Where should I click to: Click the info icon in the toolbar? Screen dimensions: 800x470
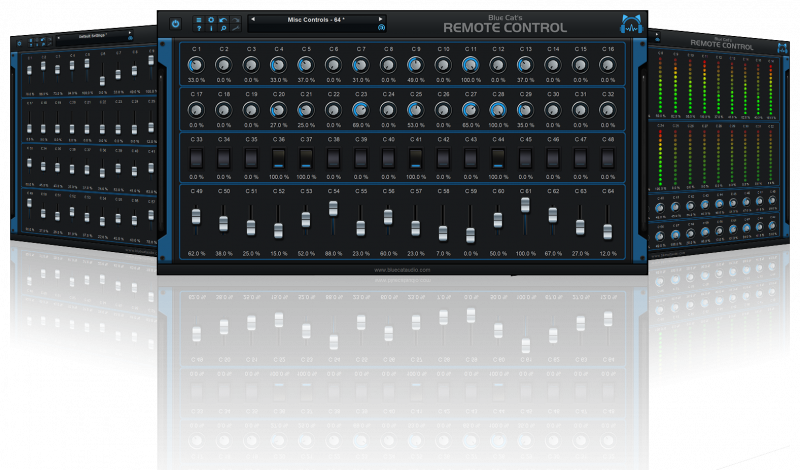(210, 29)
